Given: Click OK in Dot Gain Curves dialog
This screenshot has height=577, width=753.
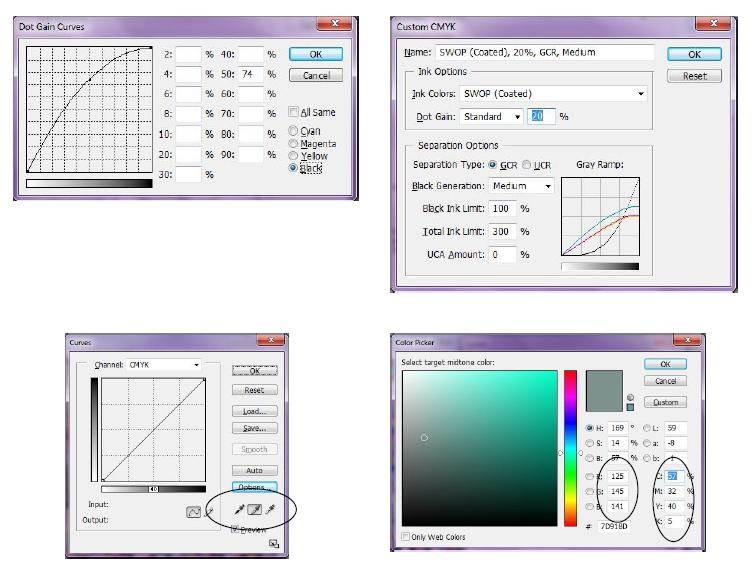Looking at the screenshot, I should pos(316,54).
